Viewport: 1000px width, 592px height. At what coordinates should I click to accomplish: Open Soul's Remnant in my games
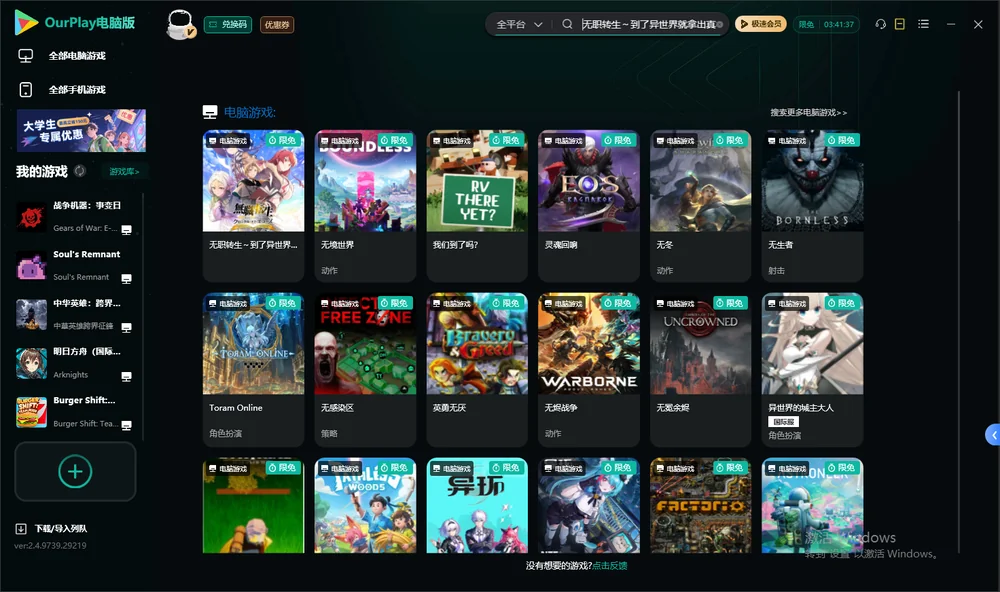[75, 266]
